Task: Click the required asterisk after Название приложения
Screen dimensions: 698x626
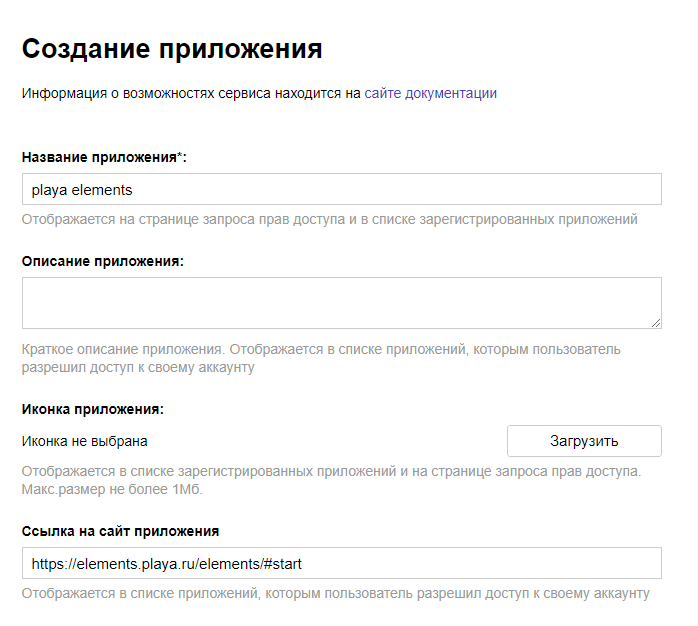Action: (181, 156)
